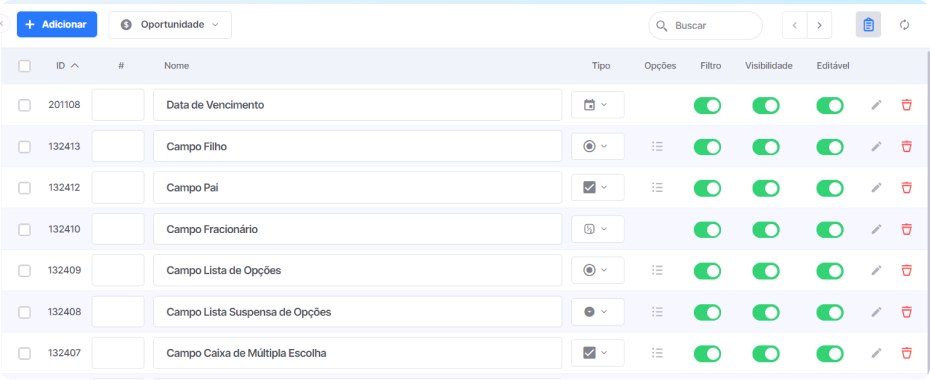930x380 pixels.
Task: Select checkbox for row 201108
Action: point(24,105)
